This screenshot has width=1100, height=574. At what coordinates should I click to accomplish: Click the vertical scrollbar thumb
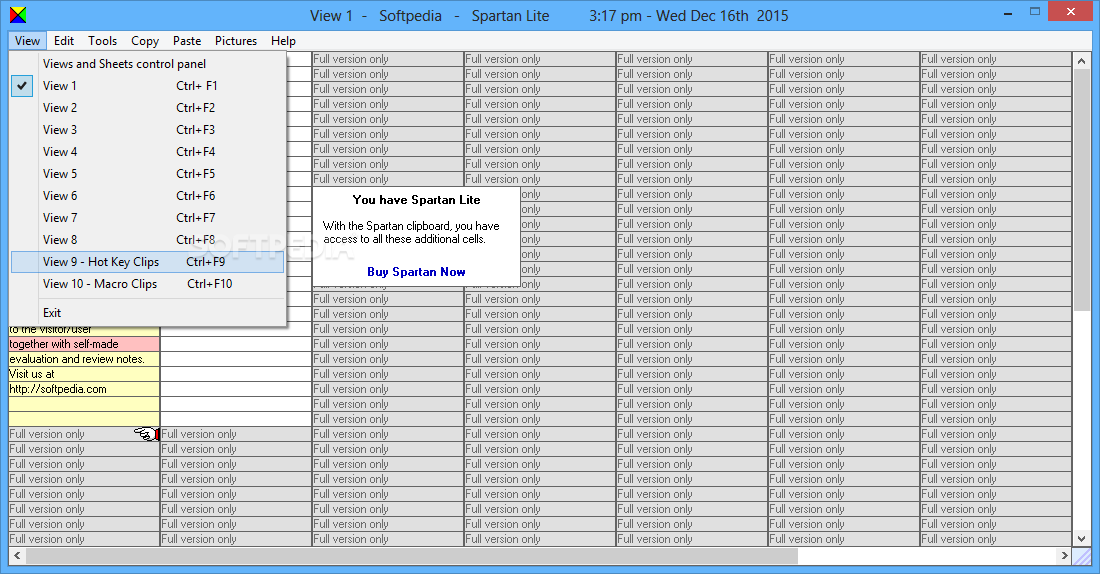pyautogui.click(x=1081, y=190)
